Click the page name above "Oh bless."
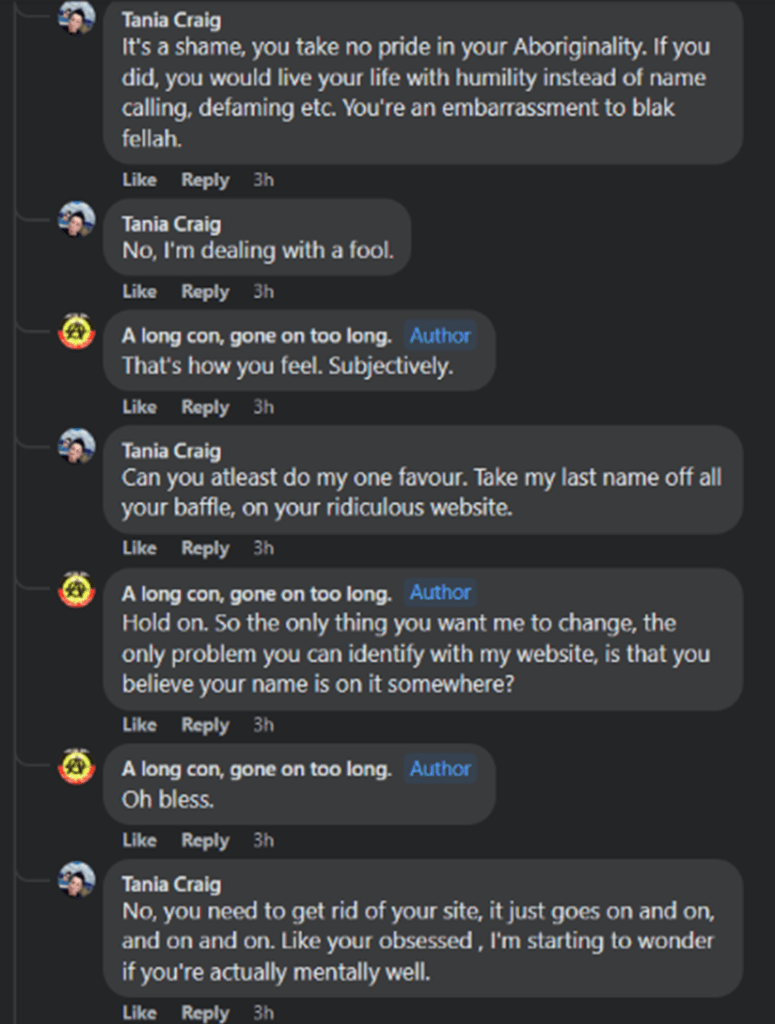The height and width of the screenshot is (1024, 775). click(256, 769)
